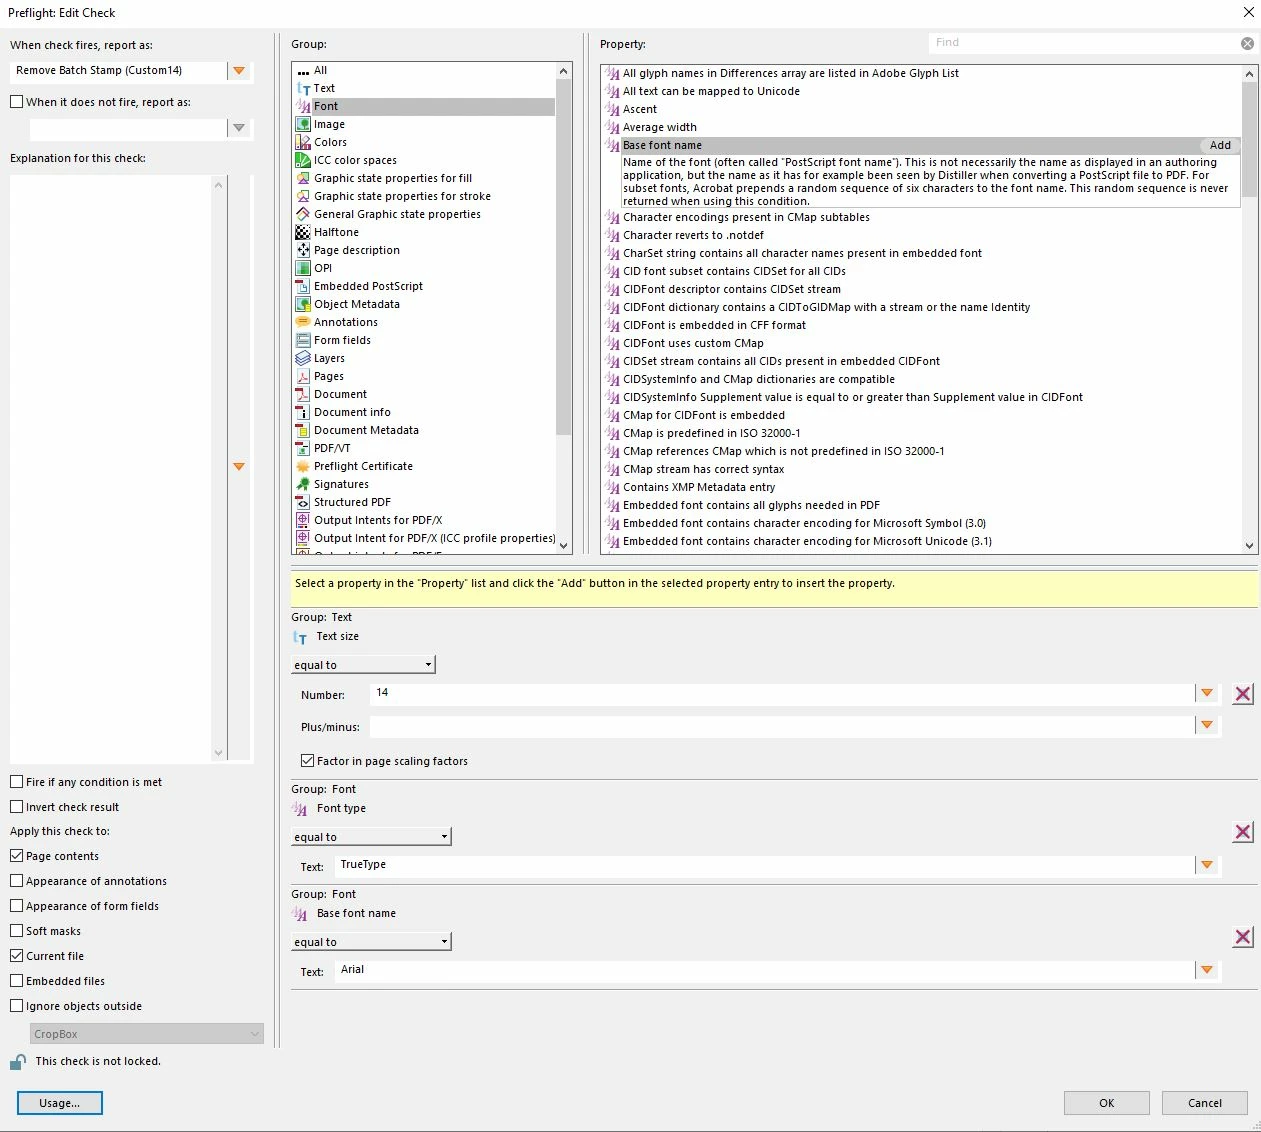The width and height of the screenshot is (1261, 1132).
Task: Uncheck 'Current file' checkbox
Action: coord(17,956)
